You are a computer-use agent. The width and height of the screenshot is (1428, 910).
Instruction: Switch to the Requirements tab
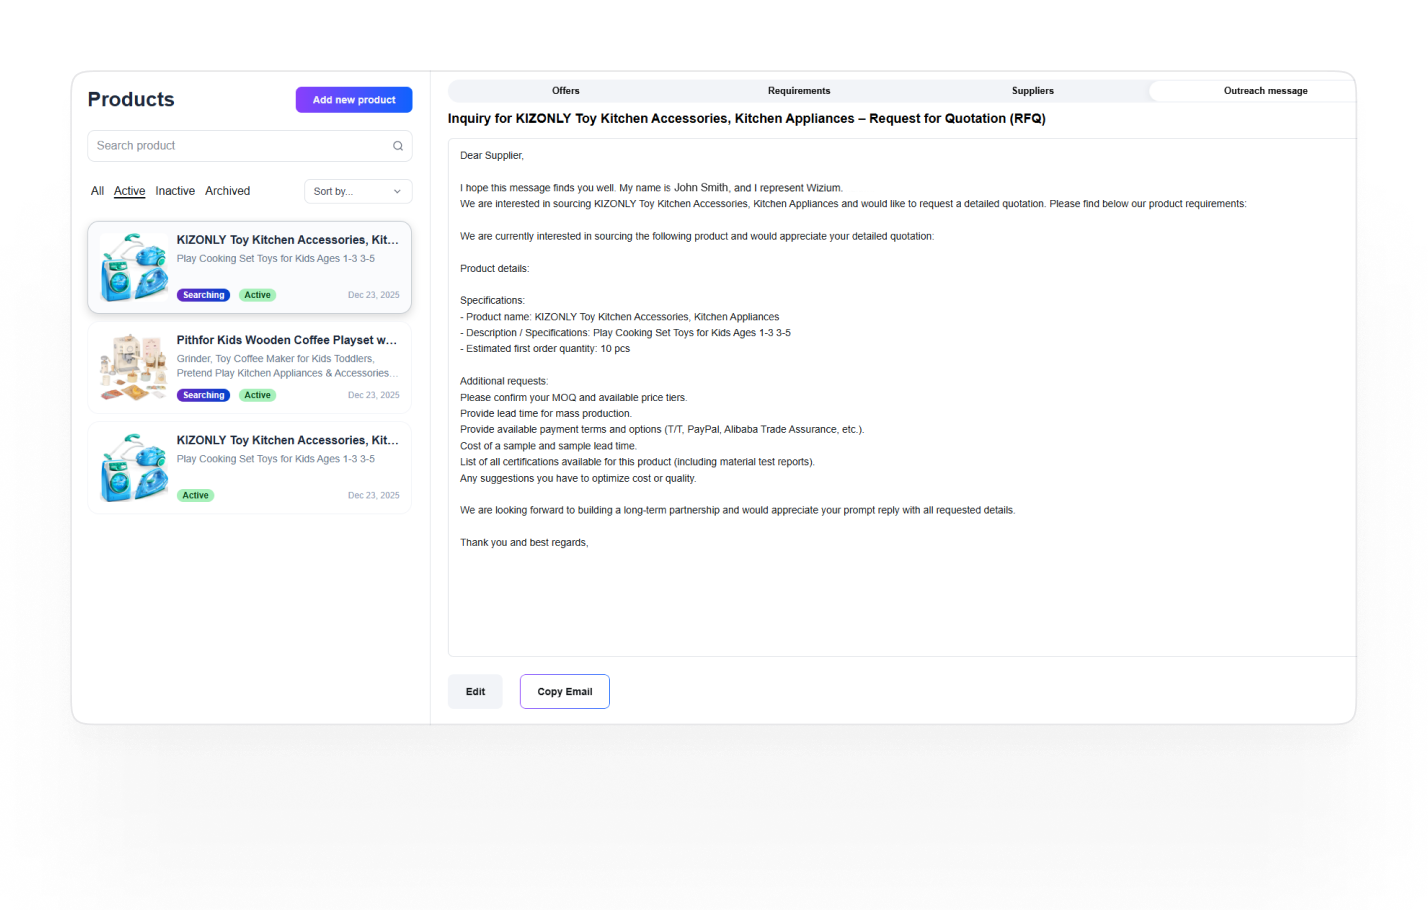tap(799, 91)
